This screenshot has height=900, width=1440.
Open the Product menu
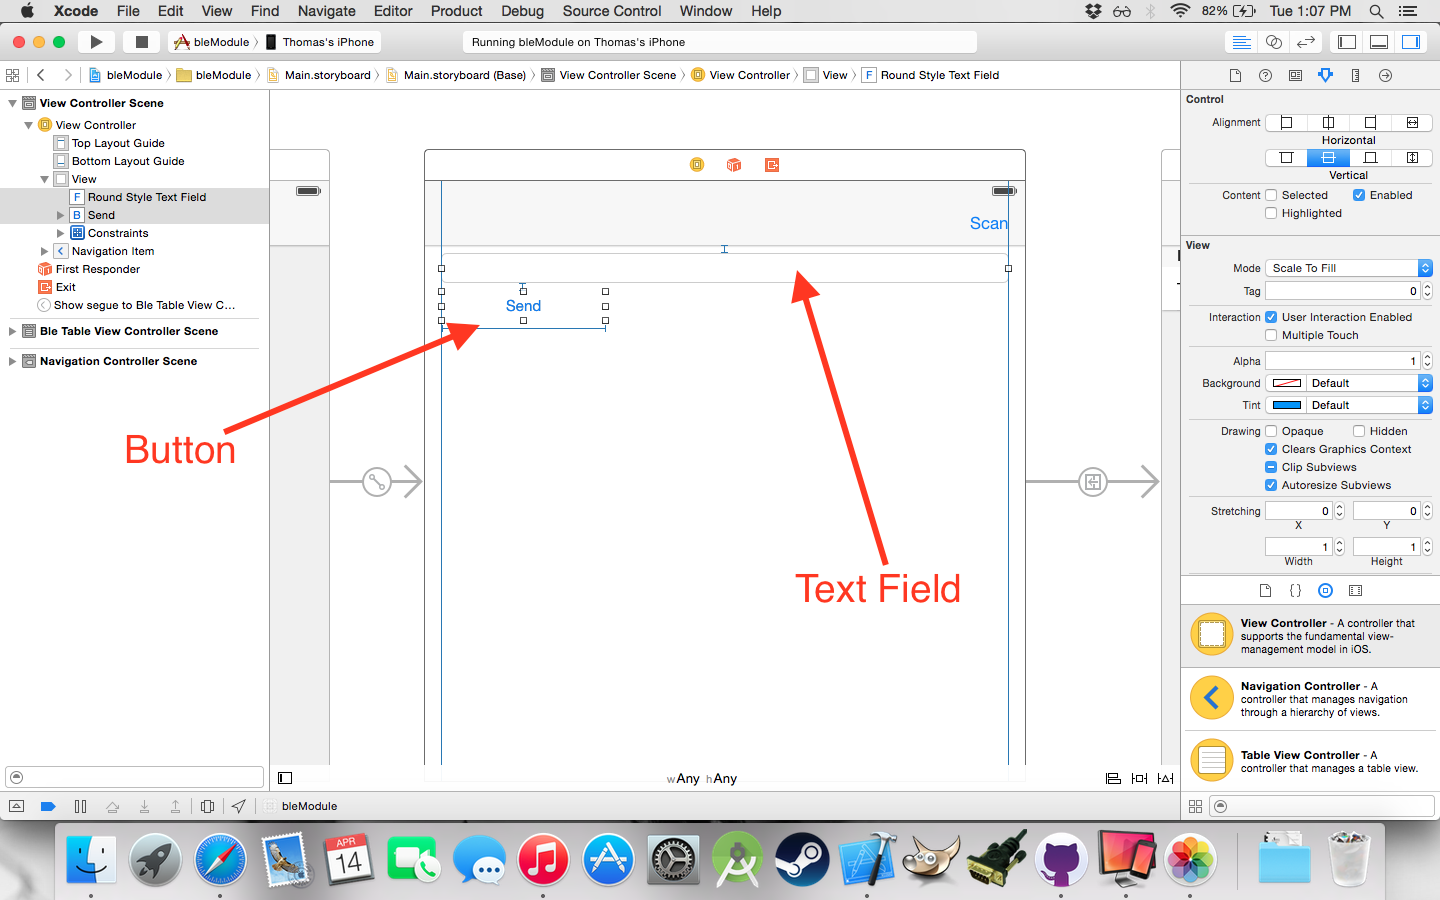[456, 11]
